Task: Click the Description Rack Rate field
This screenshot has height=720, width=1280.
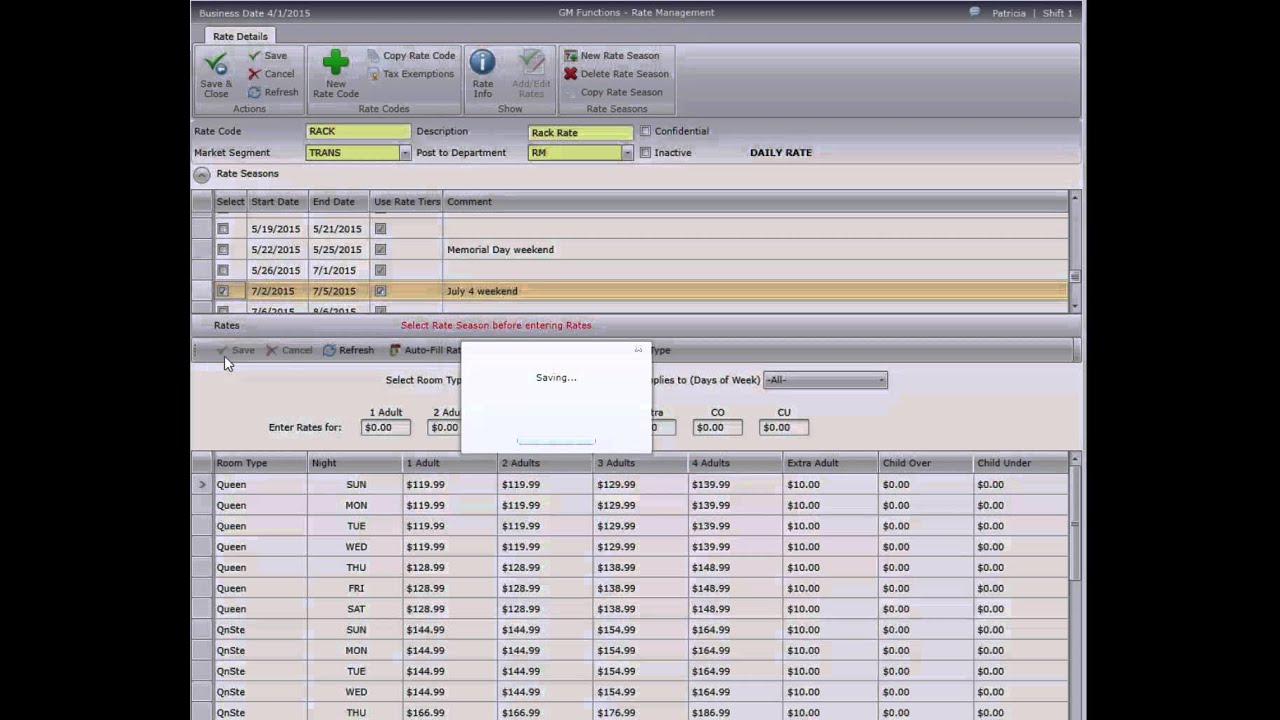Action: [x=580, y=132]
